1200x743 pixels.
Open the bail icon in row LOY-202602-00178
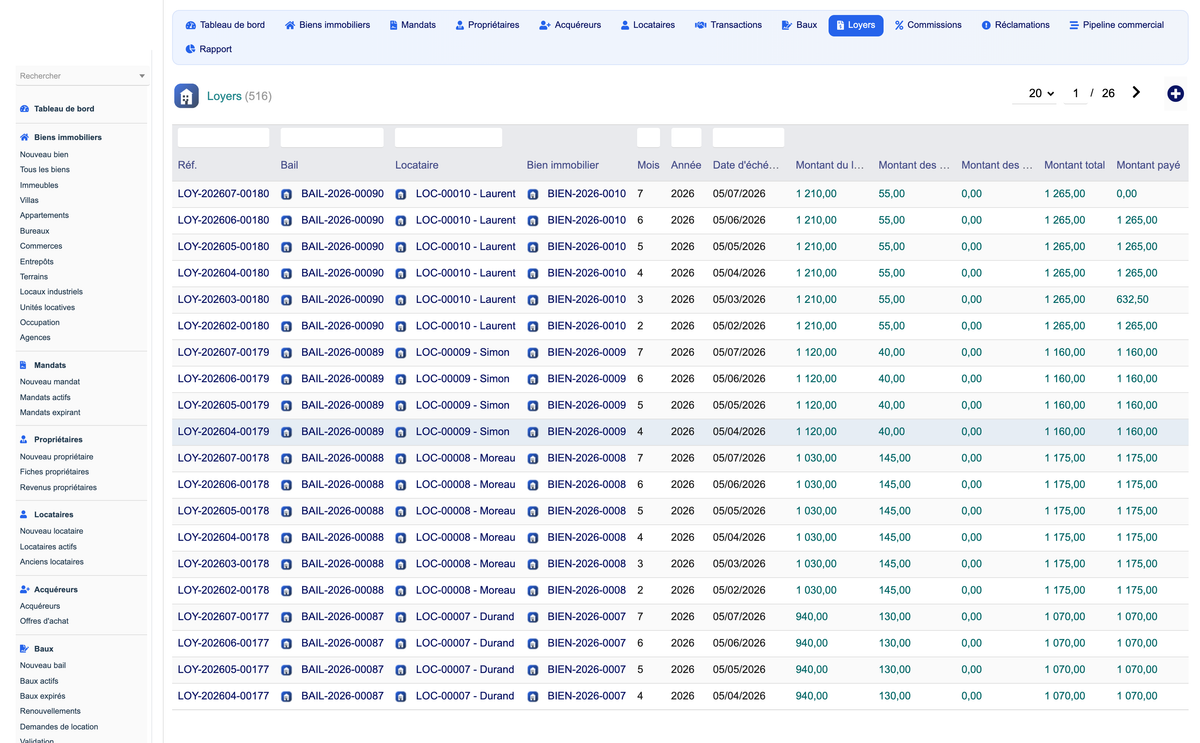pyautogui.click(x=287, y=591)
